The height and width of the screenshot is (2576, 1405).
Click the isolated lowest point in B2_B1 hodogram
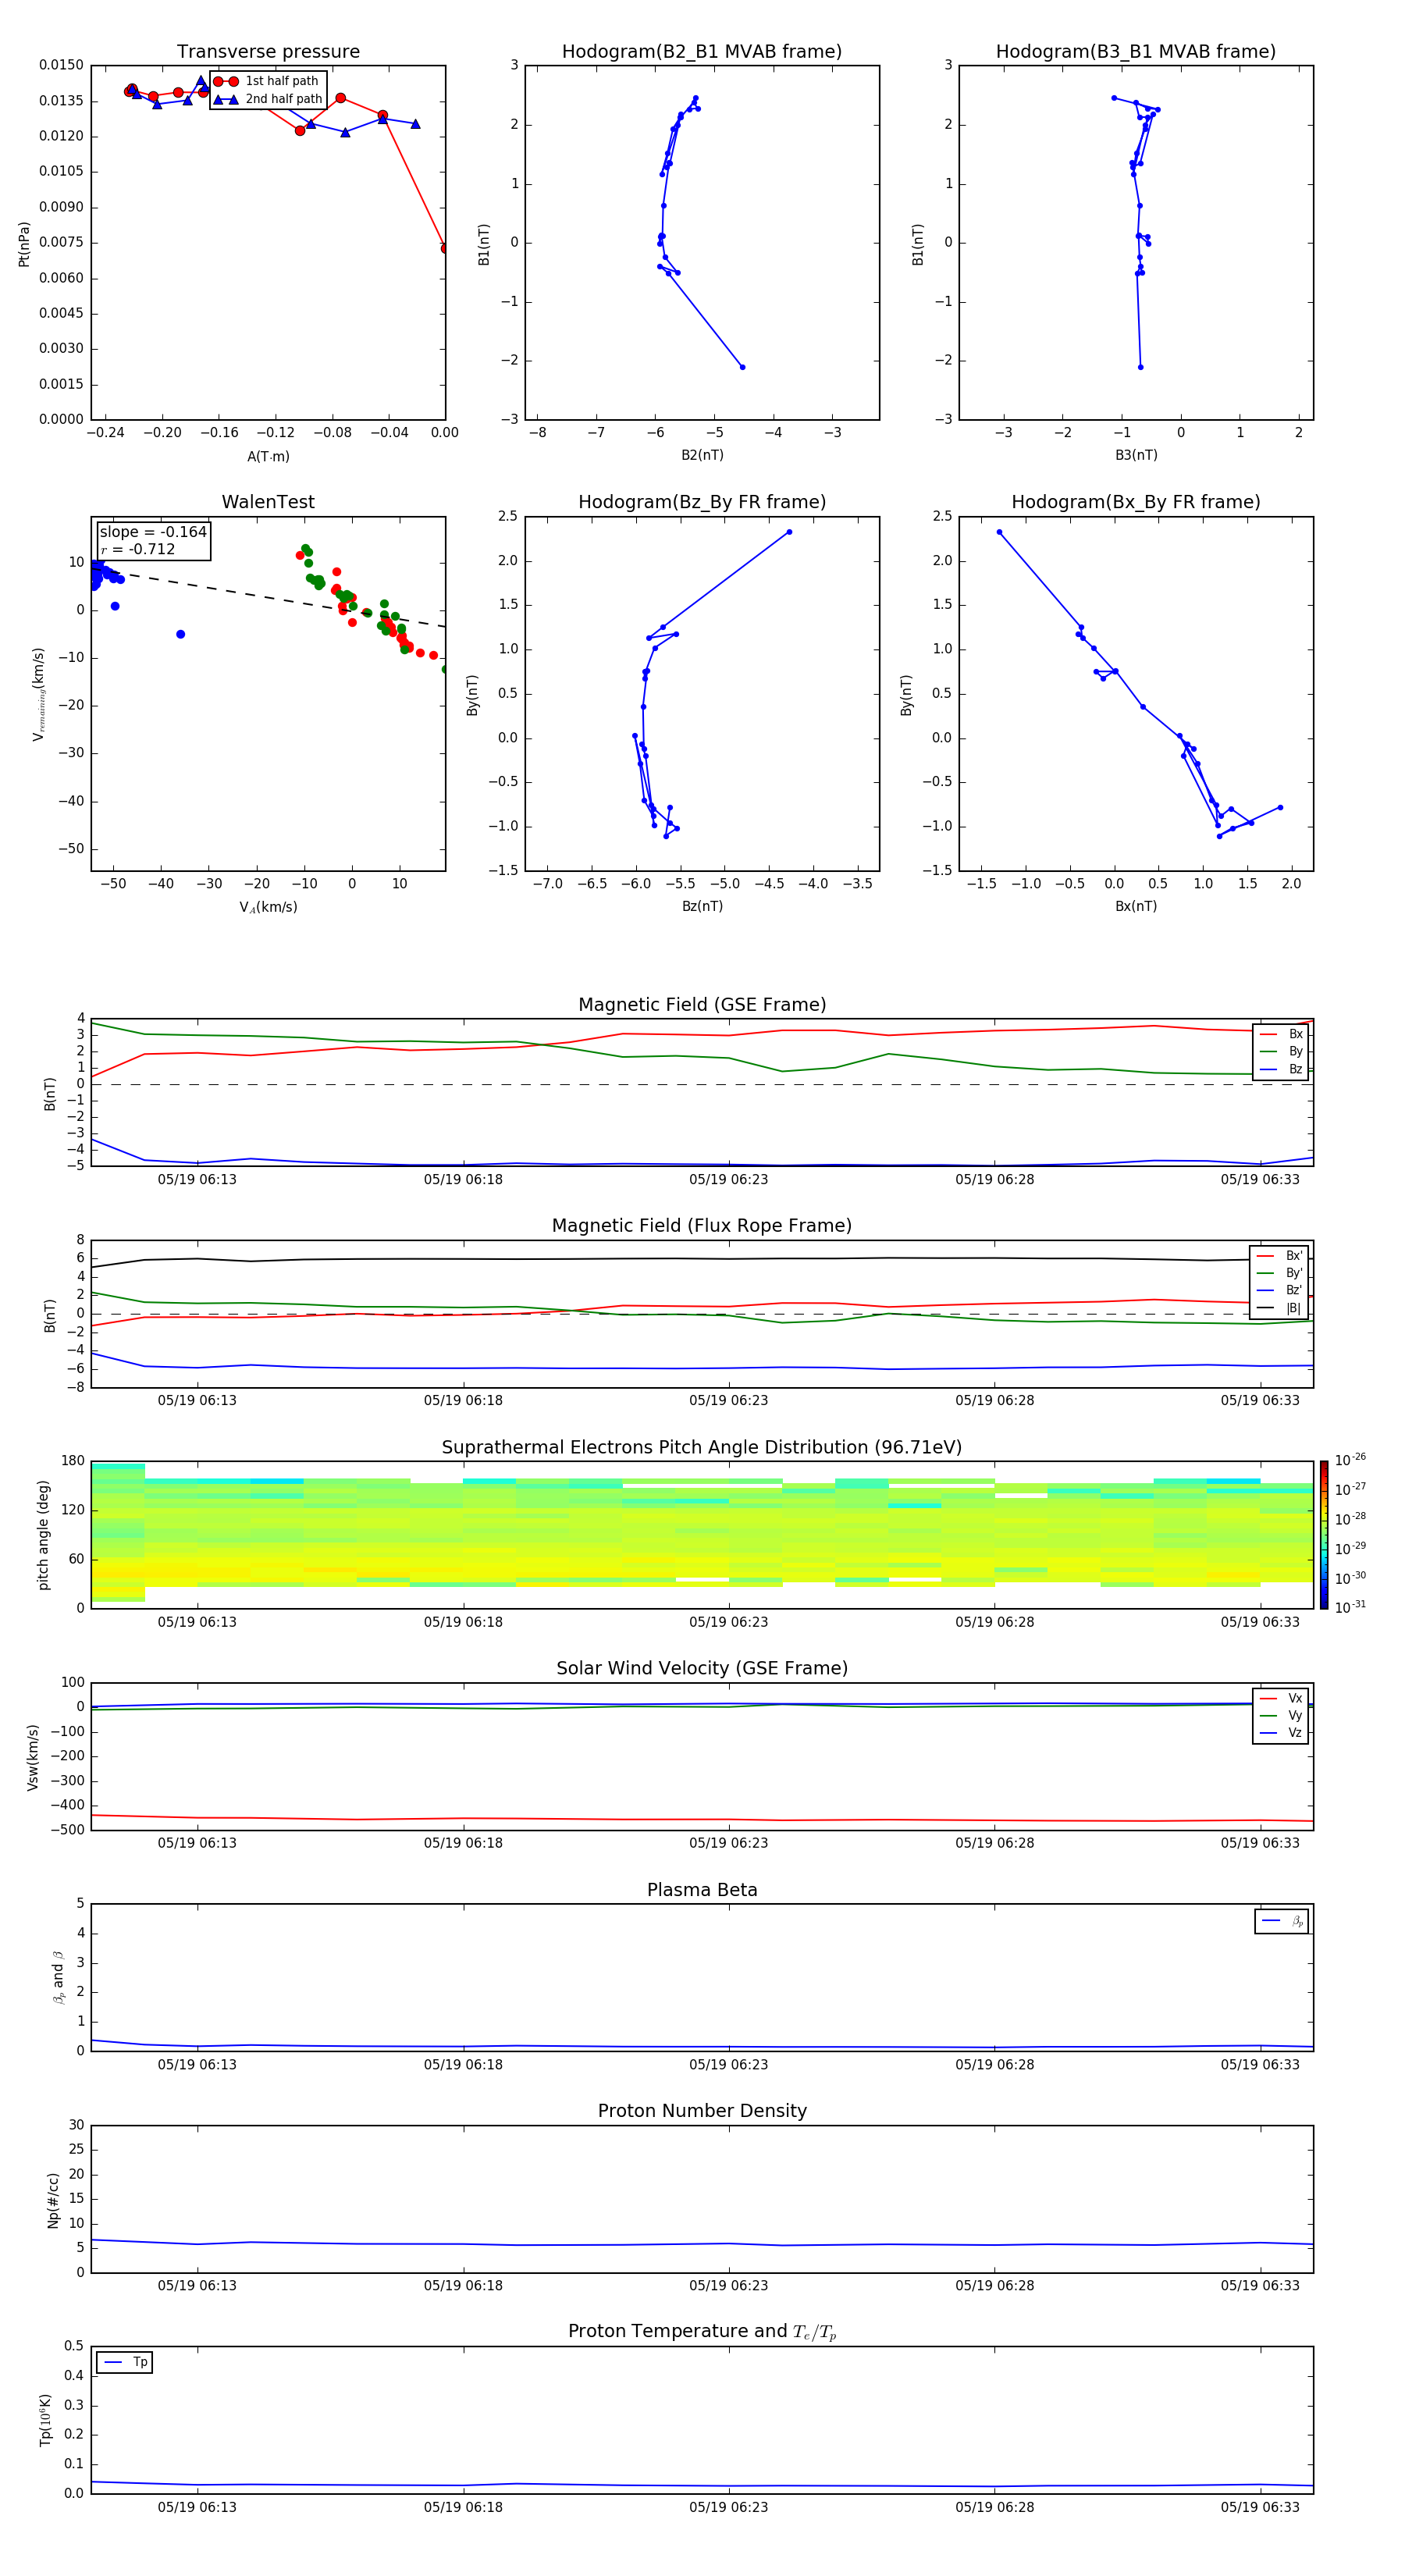click(742, 367)
